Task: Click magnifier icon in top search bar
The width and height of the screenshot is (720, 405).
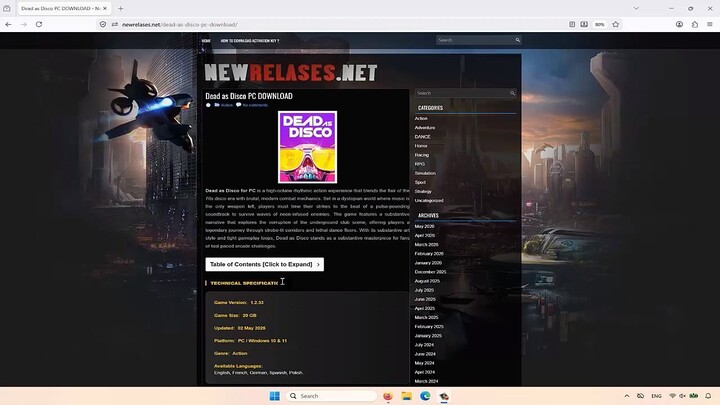Action: (x=518, y=40)
